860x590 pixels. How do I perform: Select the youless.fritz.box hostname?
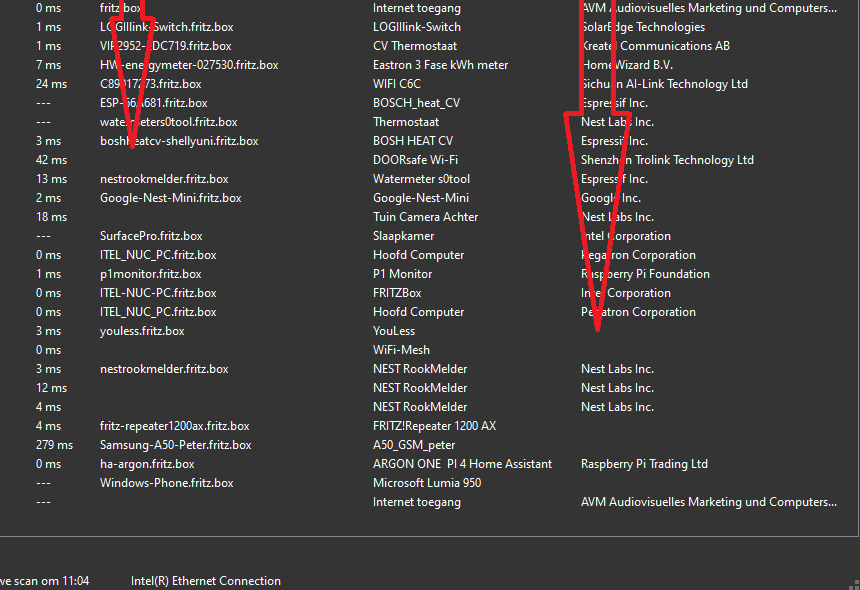[142, 331]
